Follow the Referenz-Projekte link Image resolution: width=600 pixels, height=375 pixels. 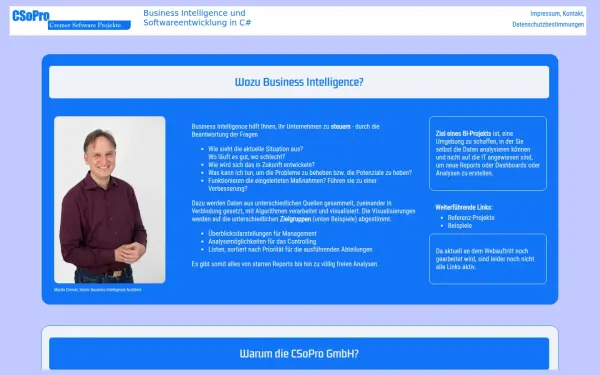pos(471,218)
